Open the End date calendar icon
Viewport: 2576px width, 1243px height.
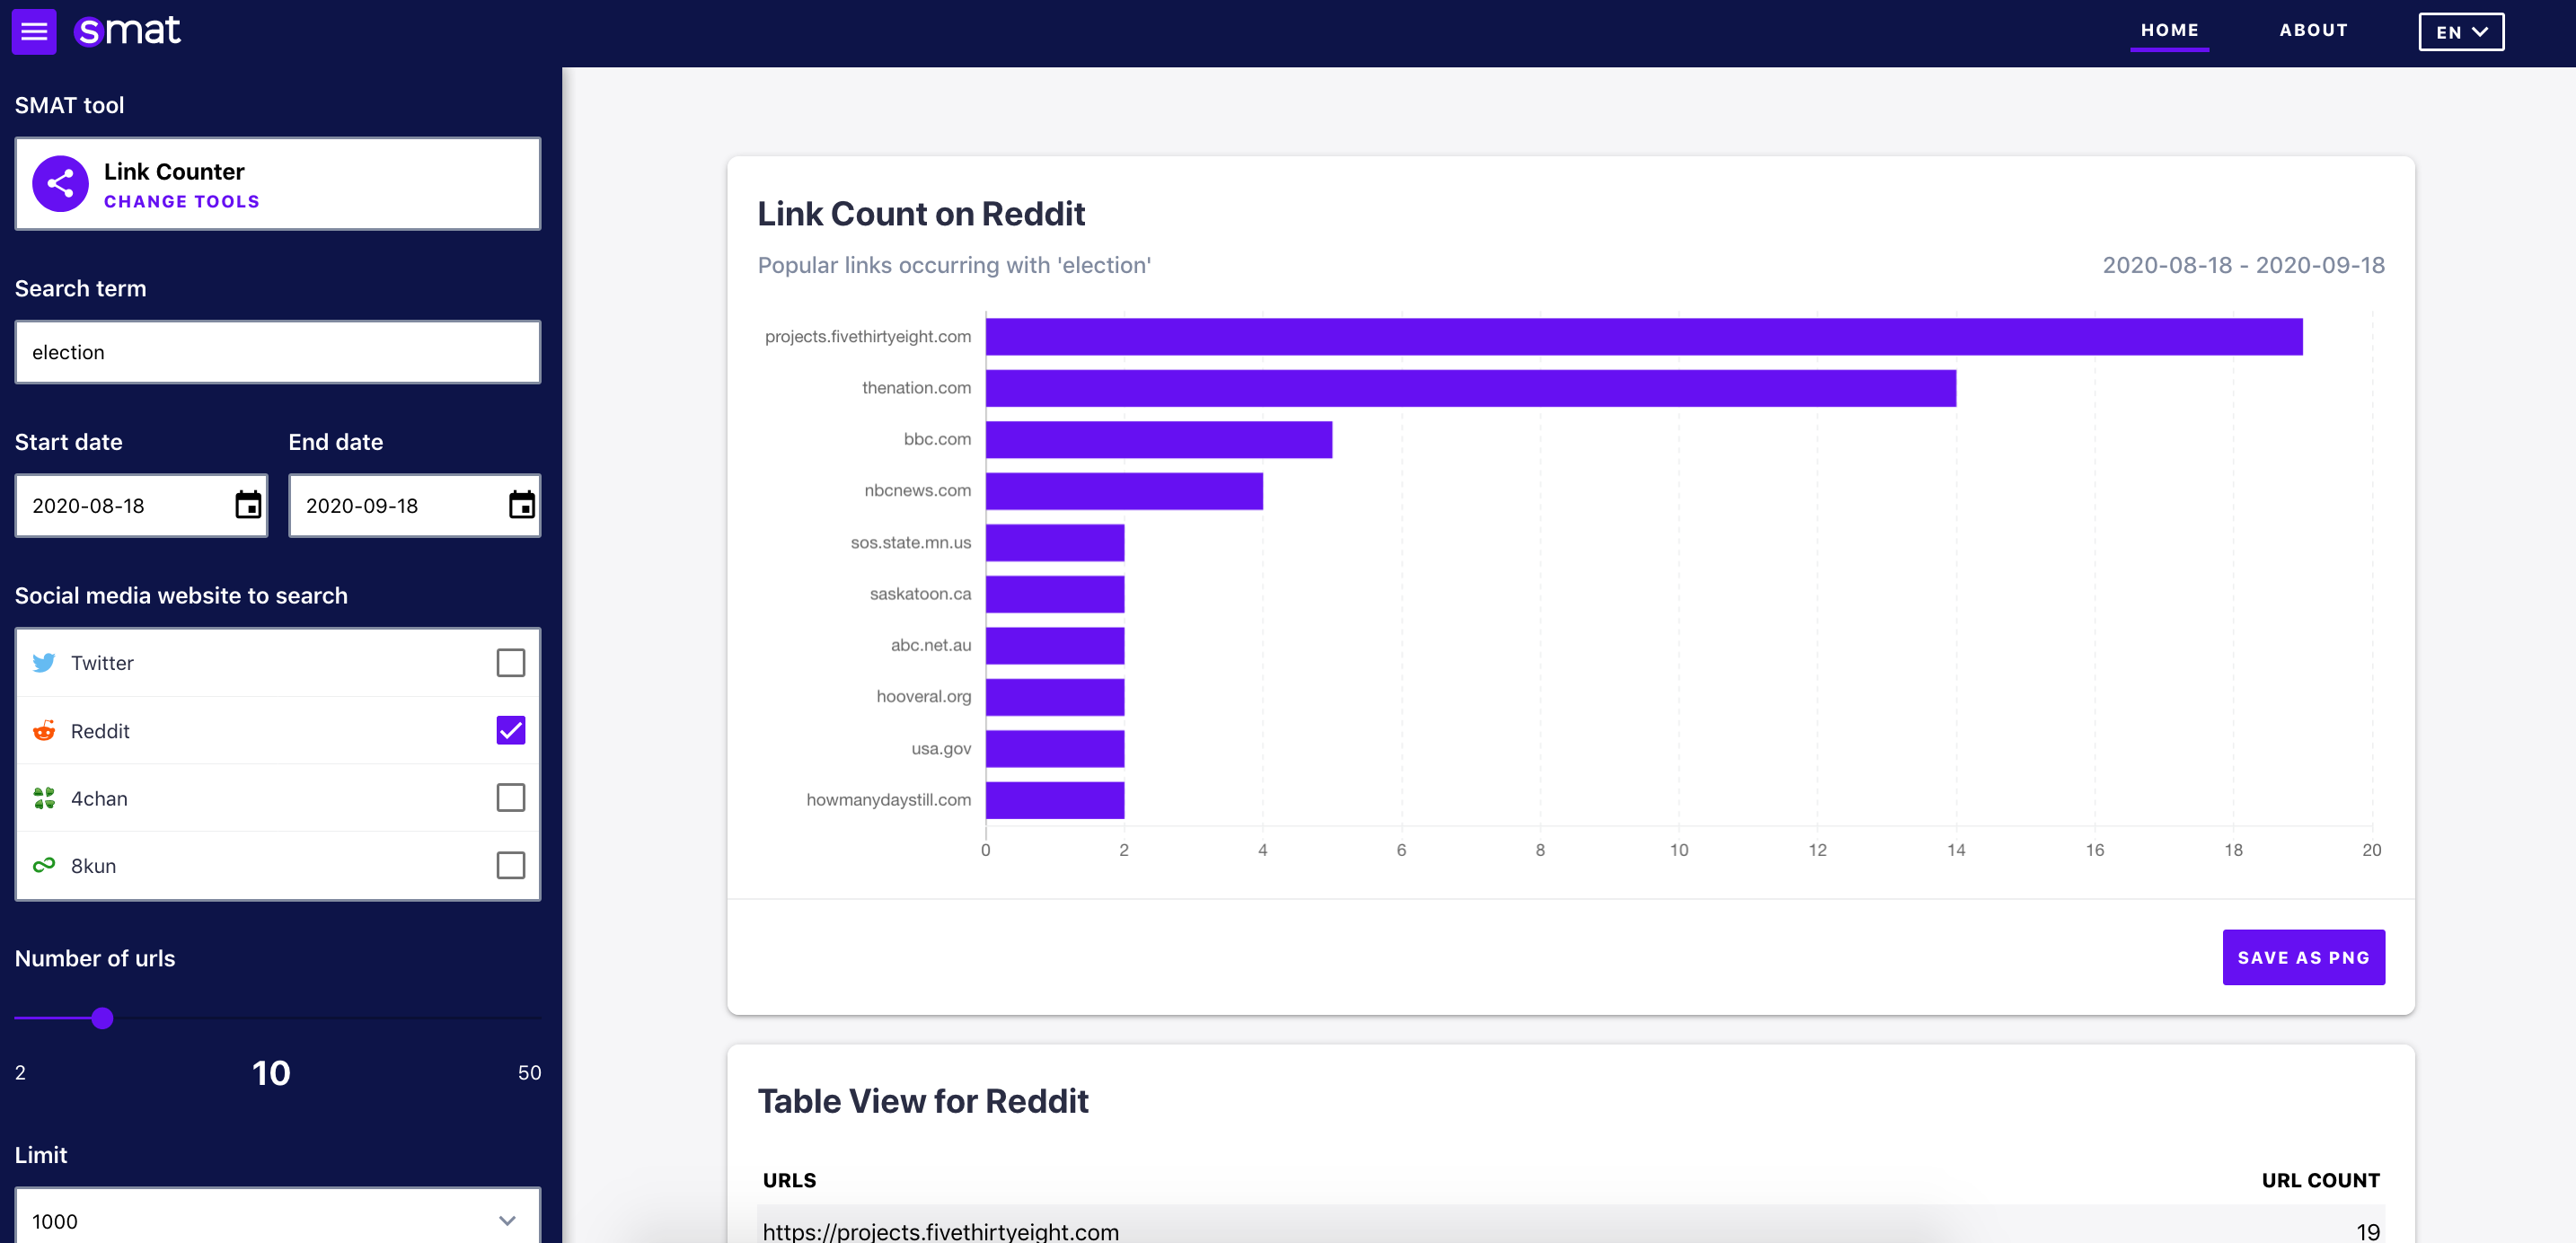[x=521, y=505]
